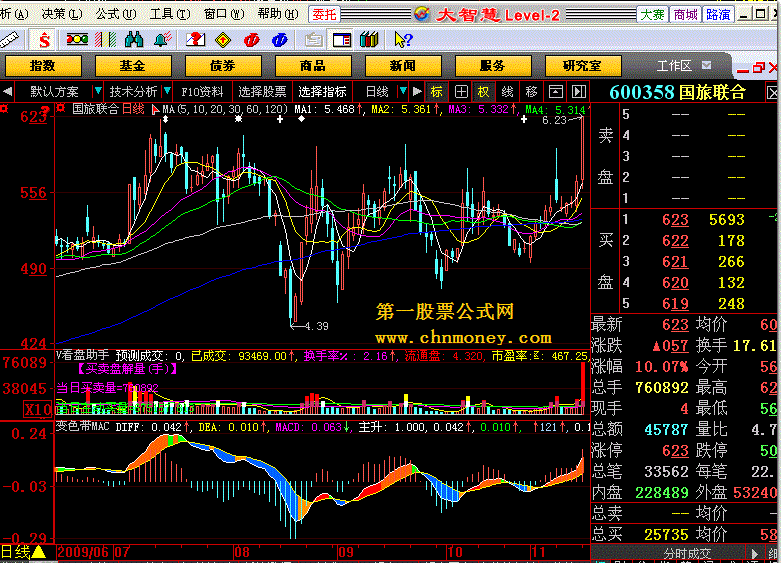Click the red dollar sign icon
784x563 pixels.
(x=44, y=40)
